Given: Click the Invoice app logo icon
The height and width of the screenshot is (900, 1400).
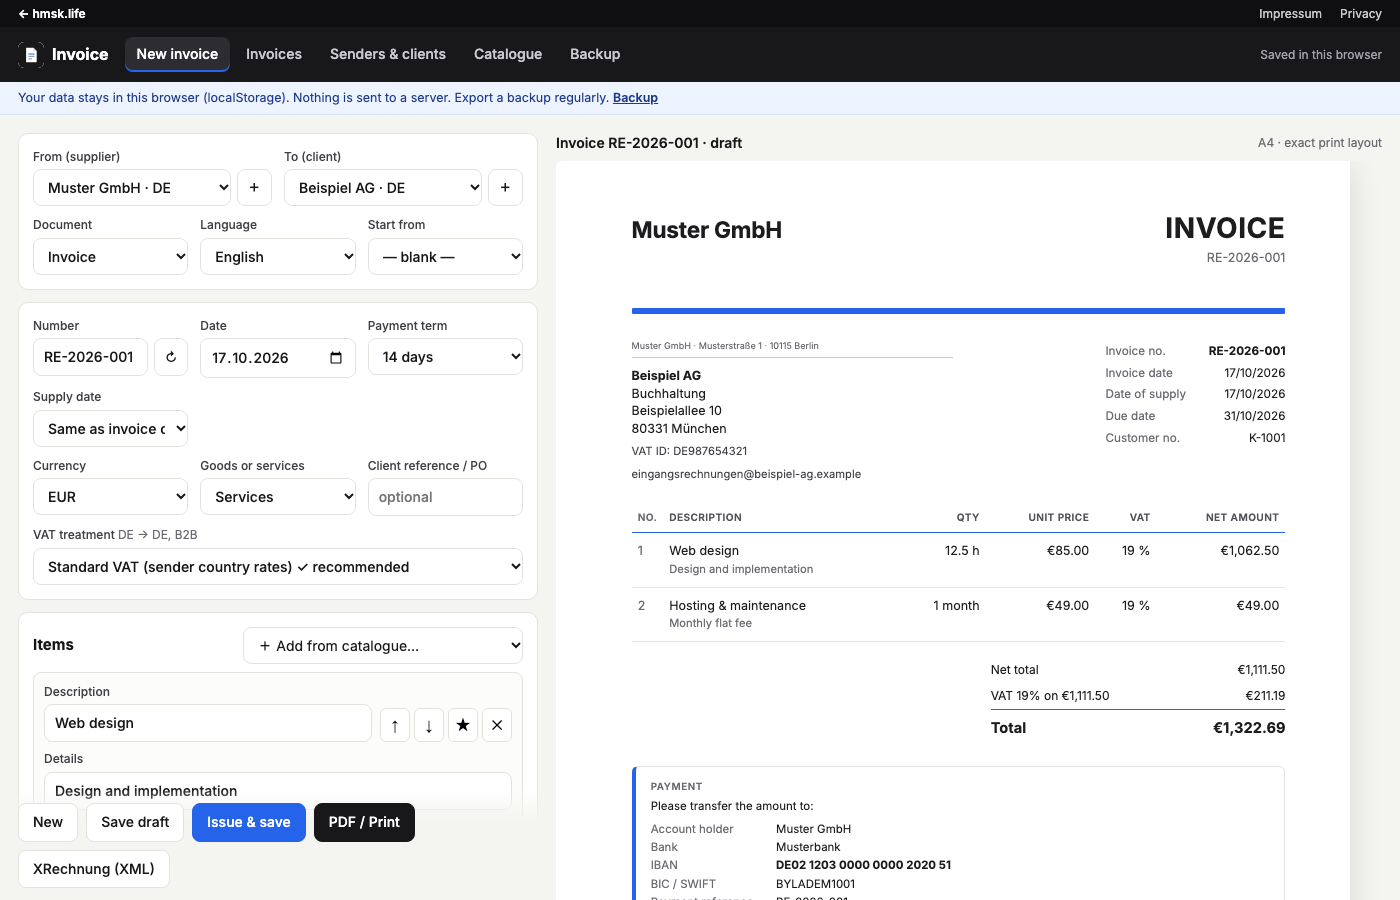Looking at the screenshot, I should pyautogui.click(x=31, y=55).
